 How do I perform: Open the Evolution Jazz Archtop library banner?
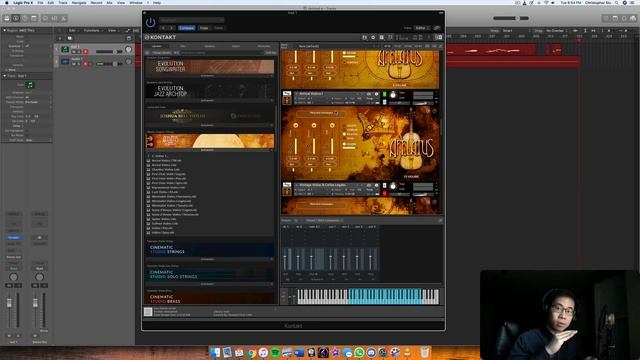[210, 91]
